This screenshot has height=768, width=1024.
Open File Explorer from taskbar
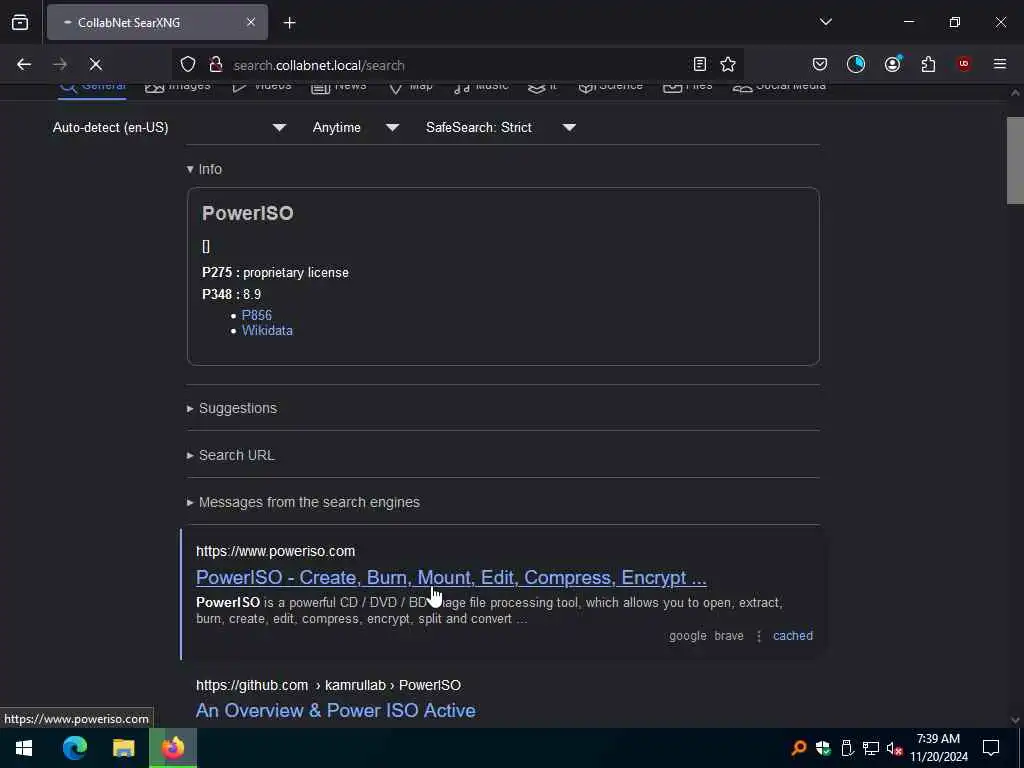pos(123,748)
